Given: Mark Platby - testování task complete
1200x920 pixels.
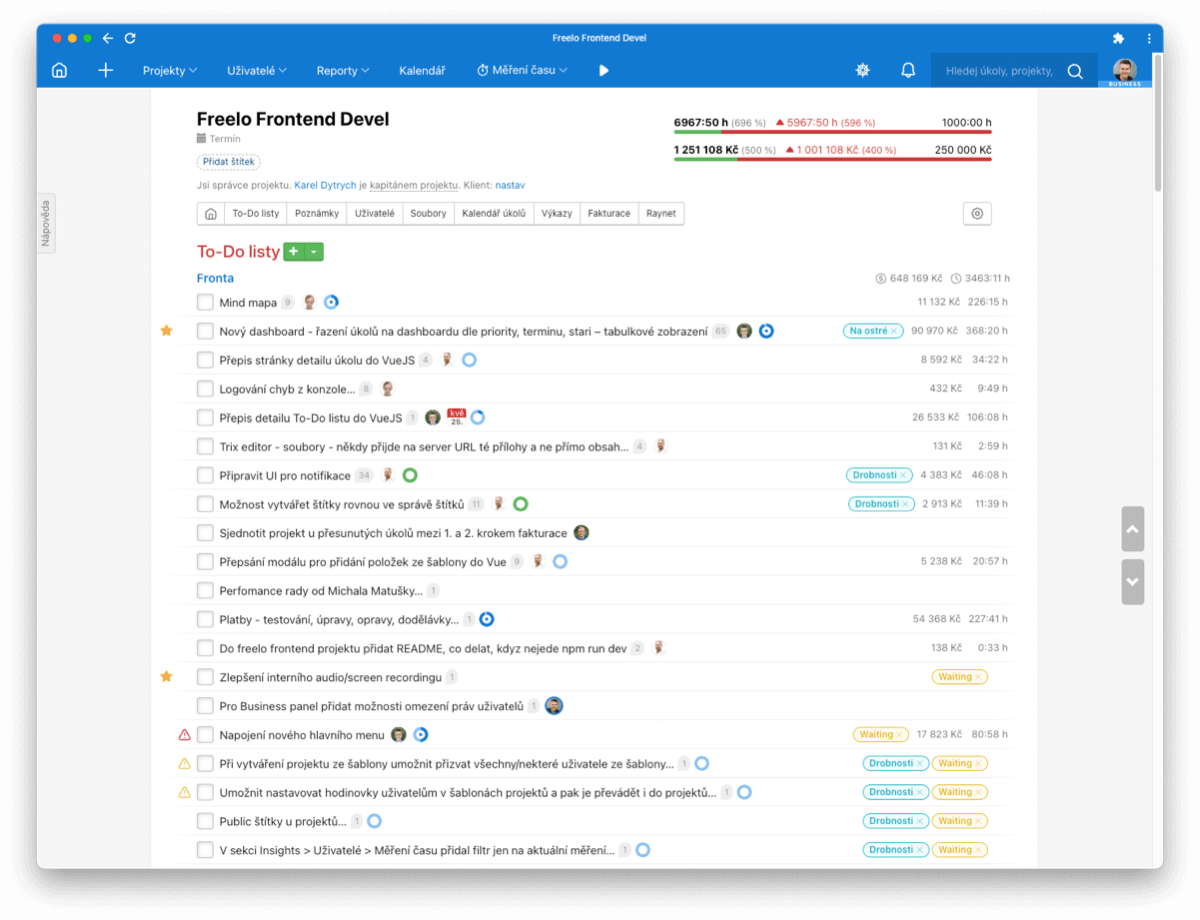Looking at the screenshot, I should pos(205,619).
